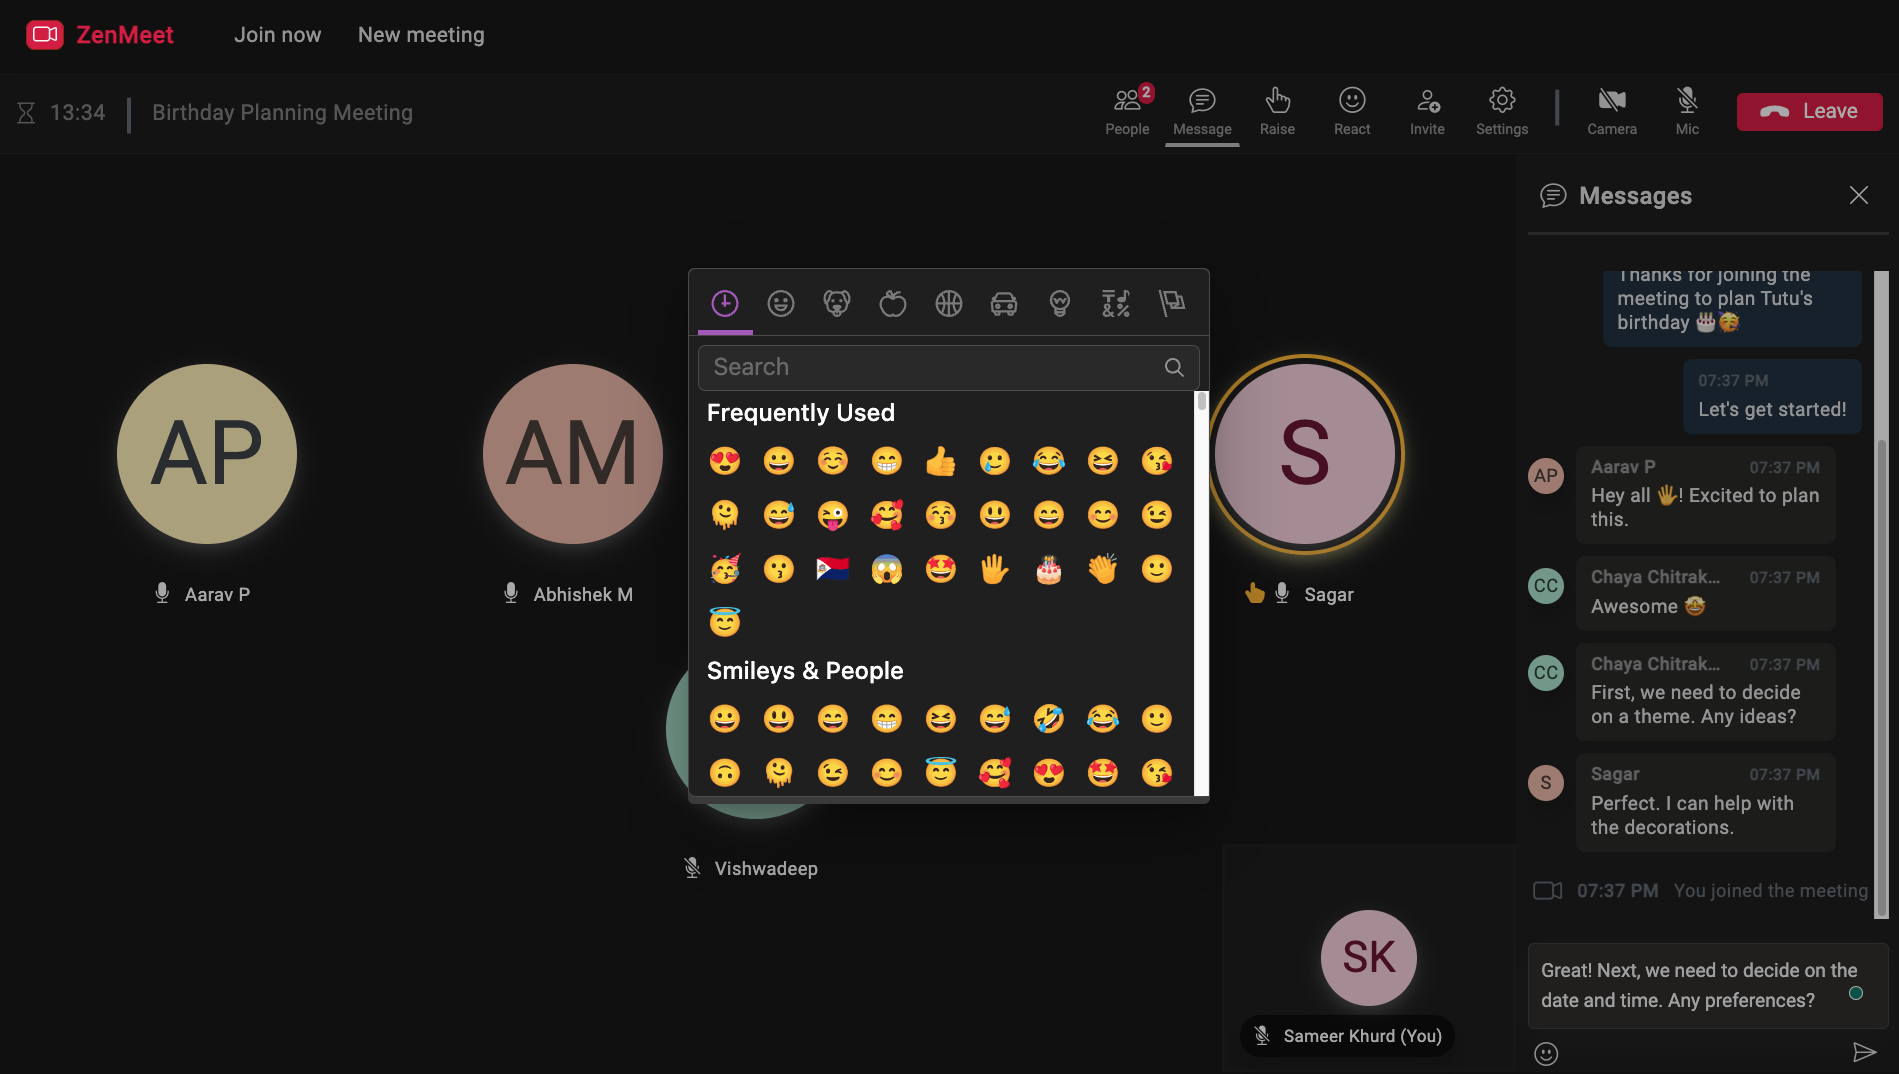The image size is (1899, 1074).
Task: Select Abhishek M participant avatar
Action: pyautogui.click(x=573, y=454)
